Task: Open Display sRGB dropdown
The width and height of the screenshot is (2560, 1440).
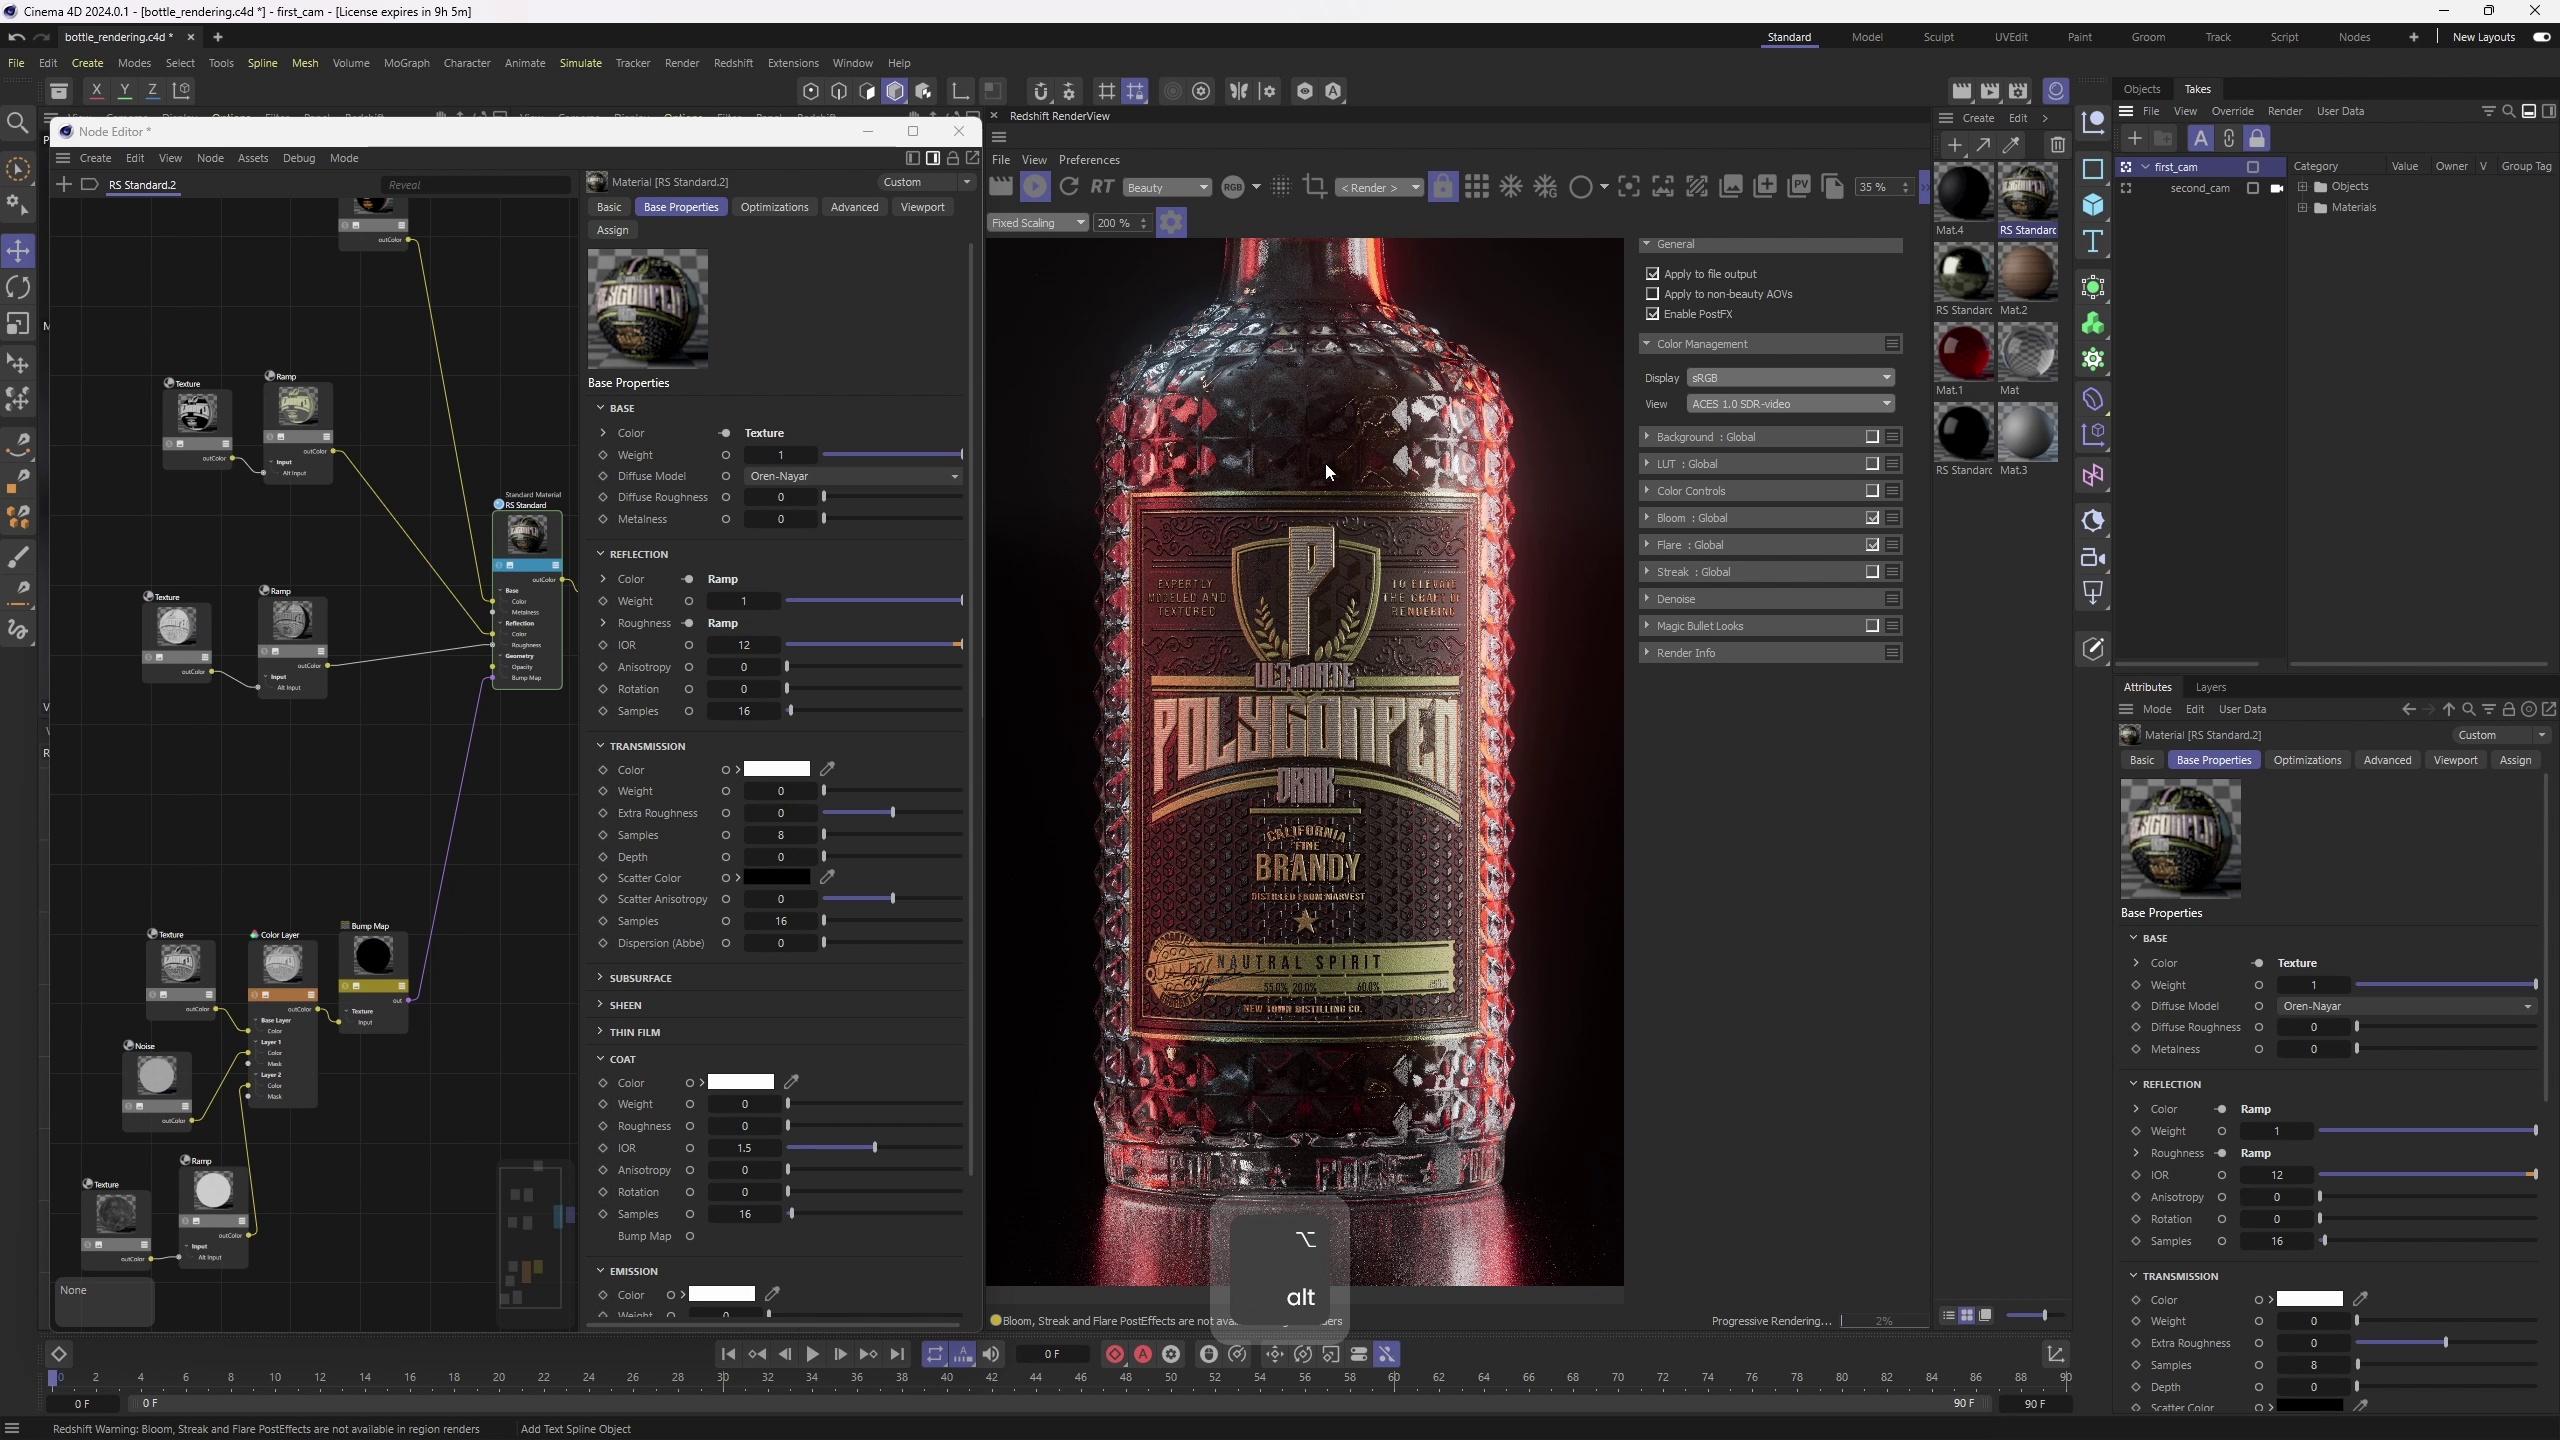Action: [x=1790, y=378]
